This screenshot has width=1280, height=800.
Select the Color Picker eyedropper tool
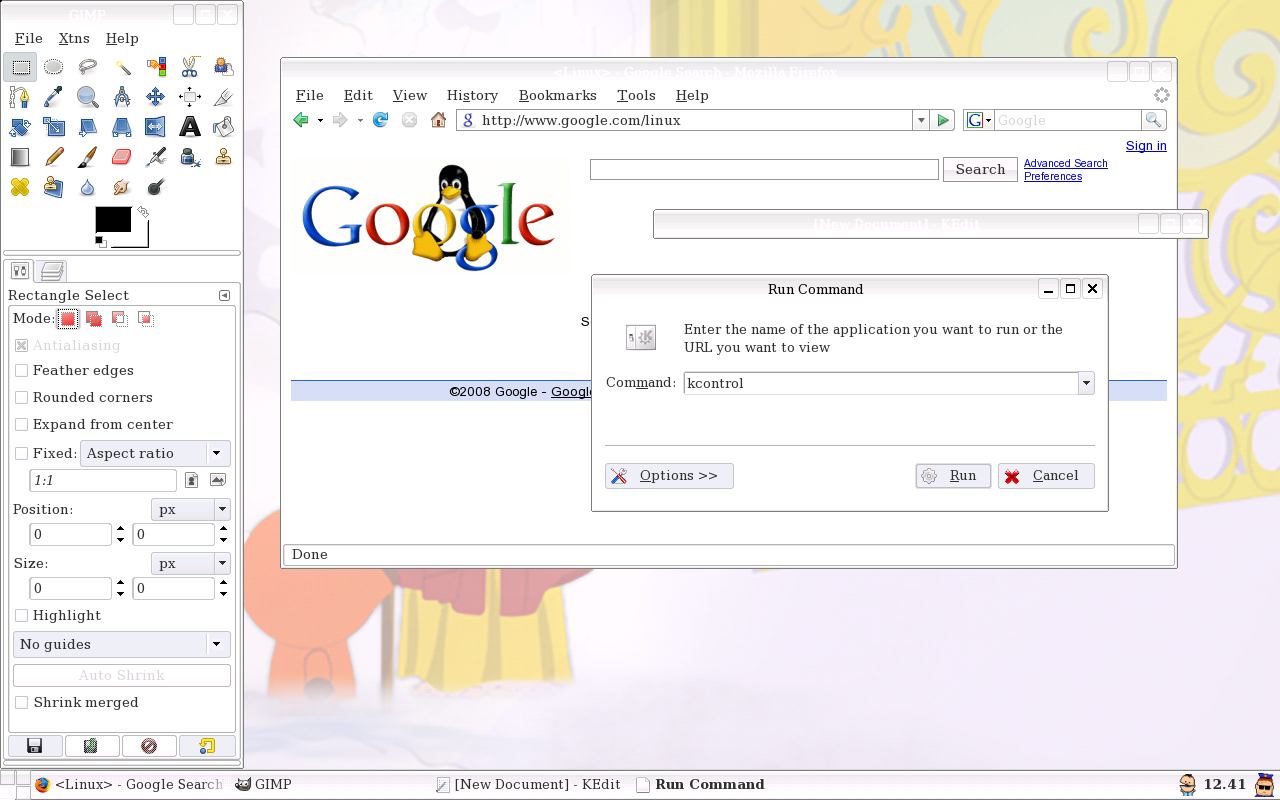coord(54,97)
